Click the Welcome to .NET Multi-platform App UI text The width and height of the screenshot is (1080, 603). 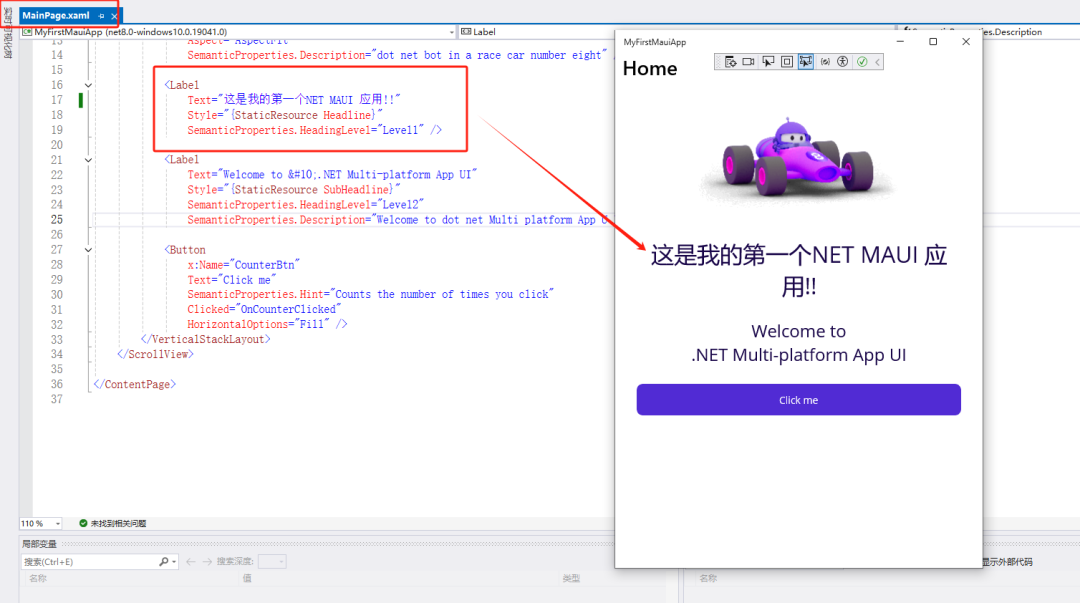click(798, 343)
